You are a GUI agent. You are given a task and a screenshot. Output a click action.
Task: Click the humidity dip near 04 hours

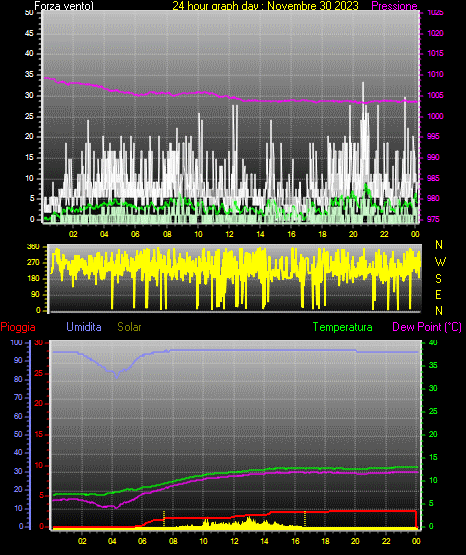tap(116, 376)
